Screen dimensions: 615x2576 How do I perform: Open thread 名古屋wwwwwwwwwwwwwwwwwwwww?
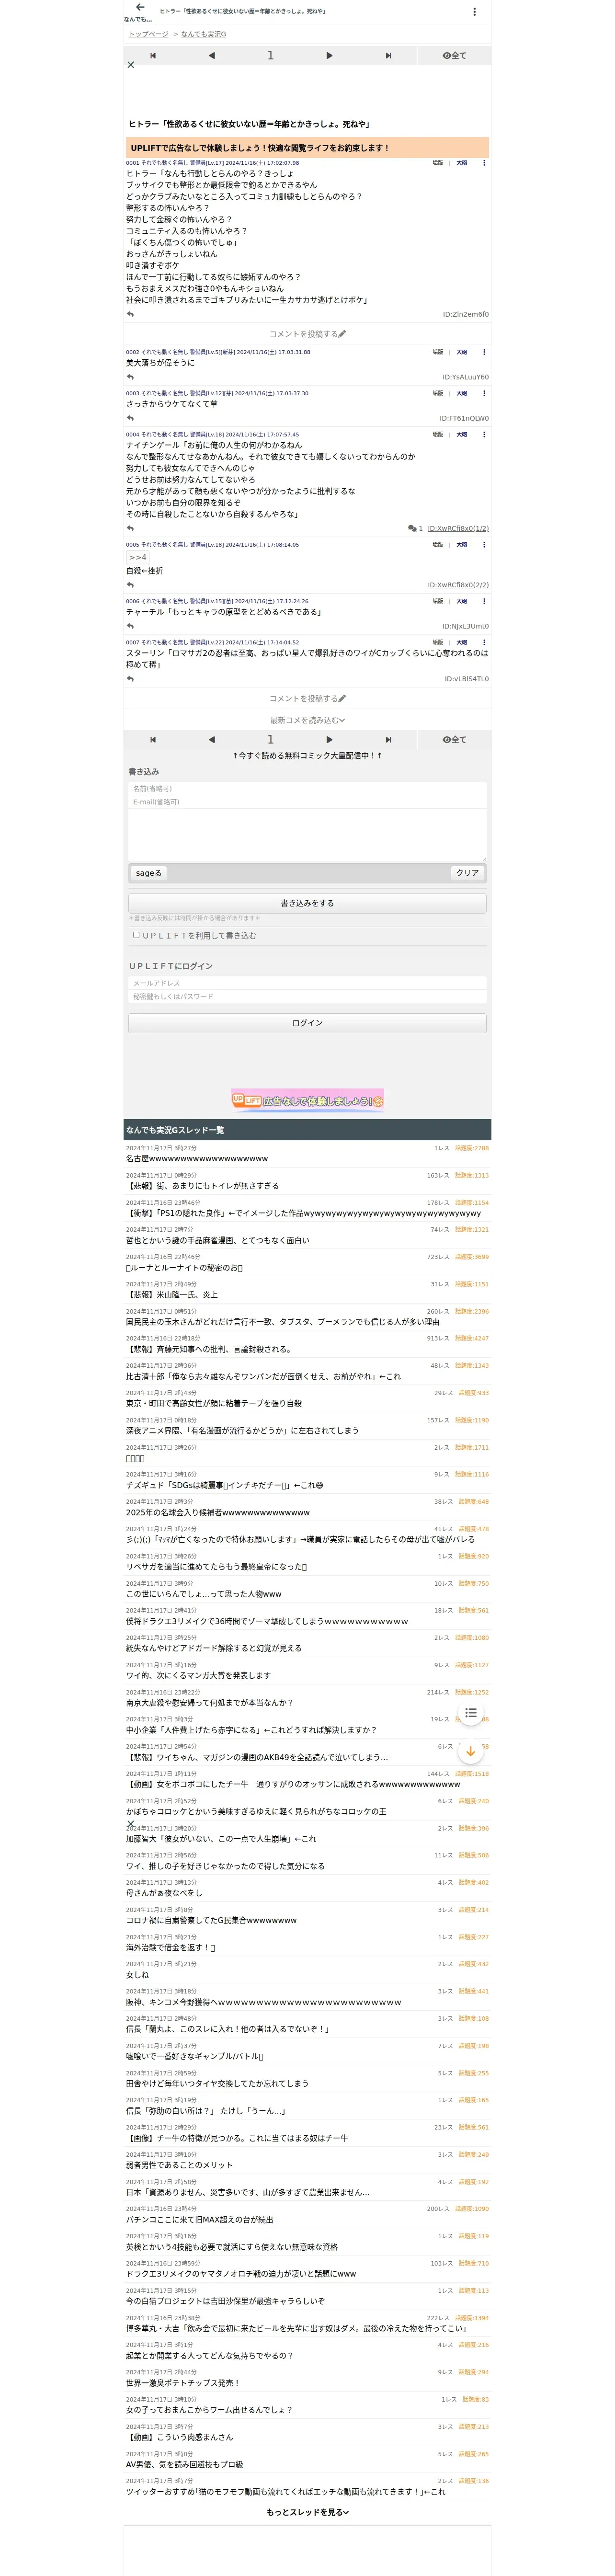click(x=197, y=1159)
